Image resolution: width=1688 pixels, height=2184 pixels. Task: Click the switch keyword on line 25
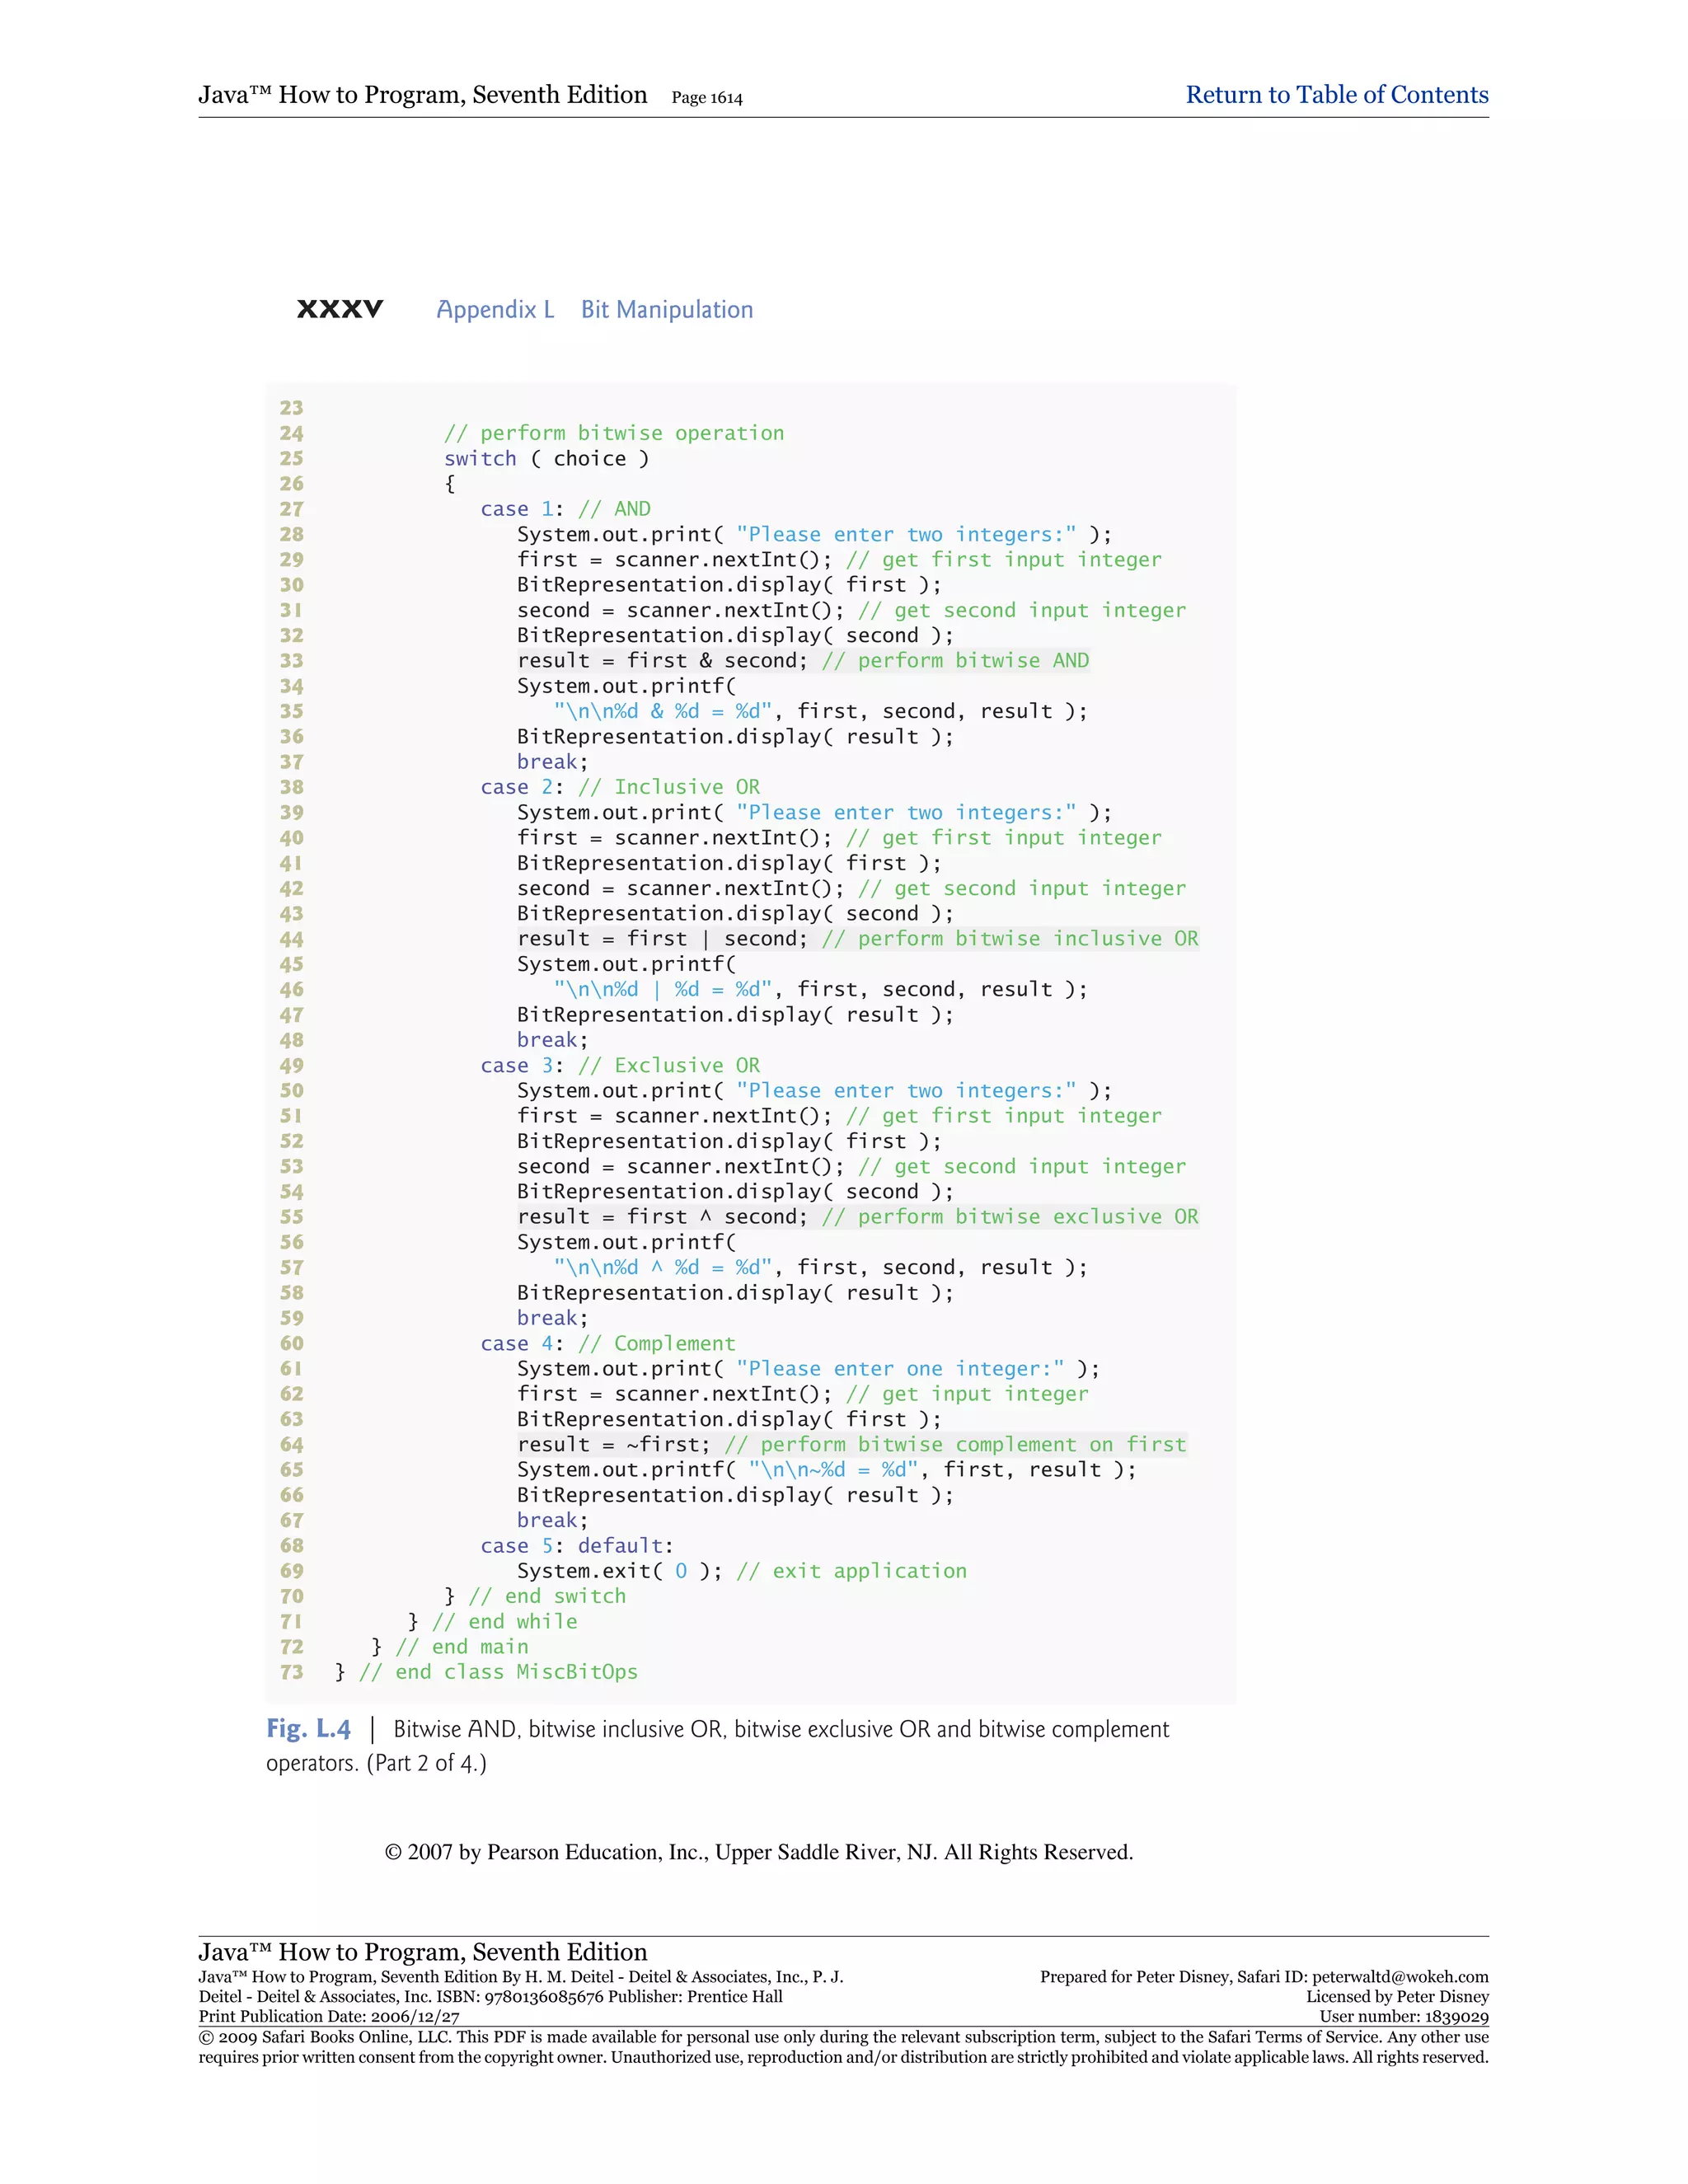[x=480, y=459]
